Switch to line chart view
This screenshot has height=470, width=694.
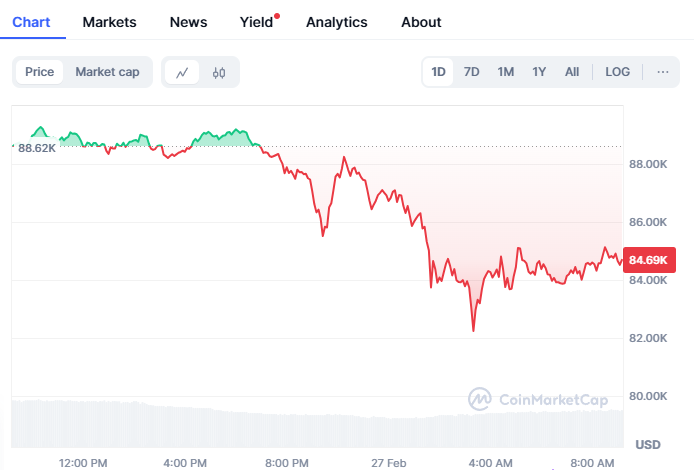(x=182, y=72)
